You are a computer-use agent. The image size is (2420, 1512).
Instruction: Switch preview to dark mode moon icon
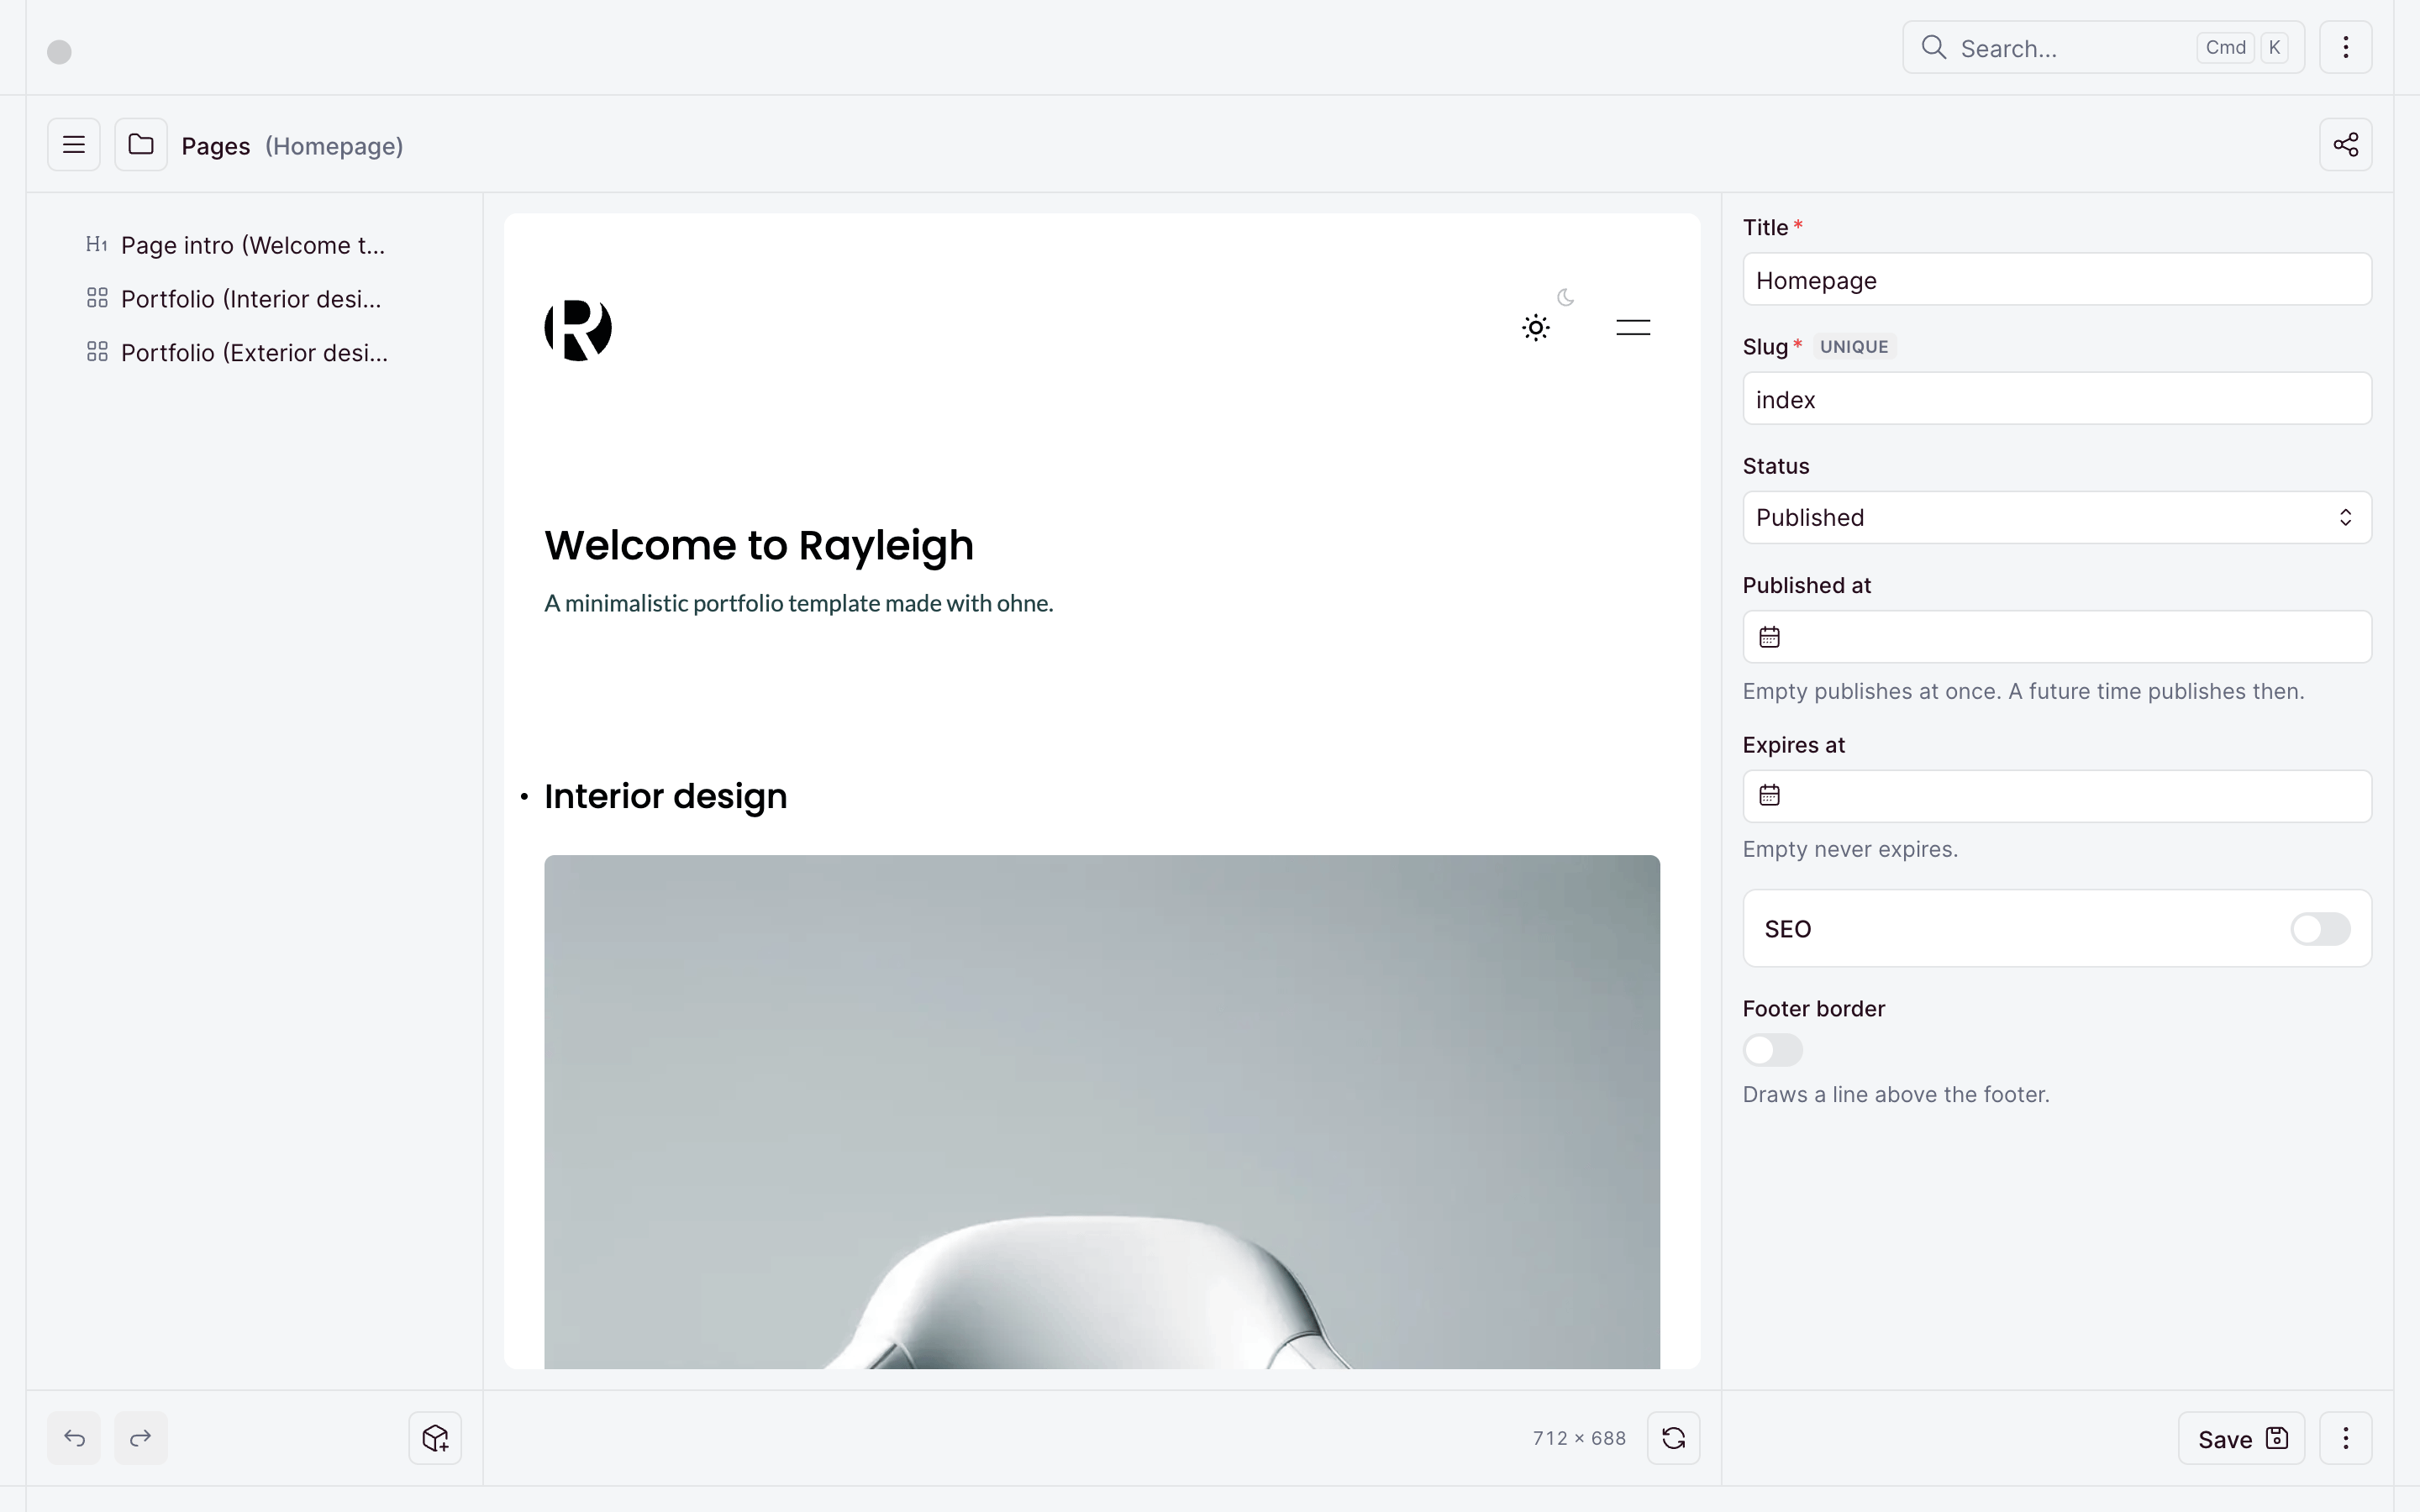tap(1566, 297)
